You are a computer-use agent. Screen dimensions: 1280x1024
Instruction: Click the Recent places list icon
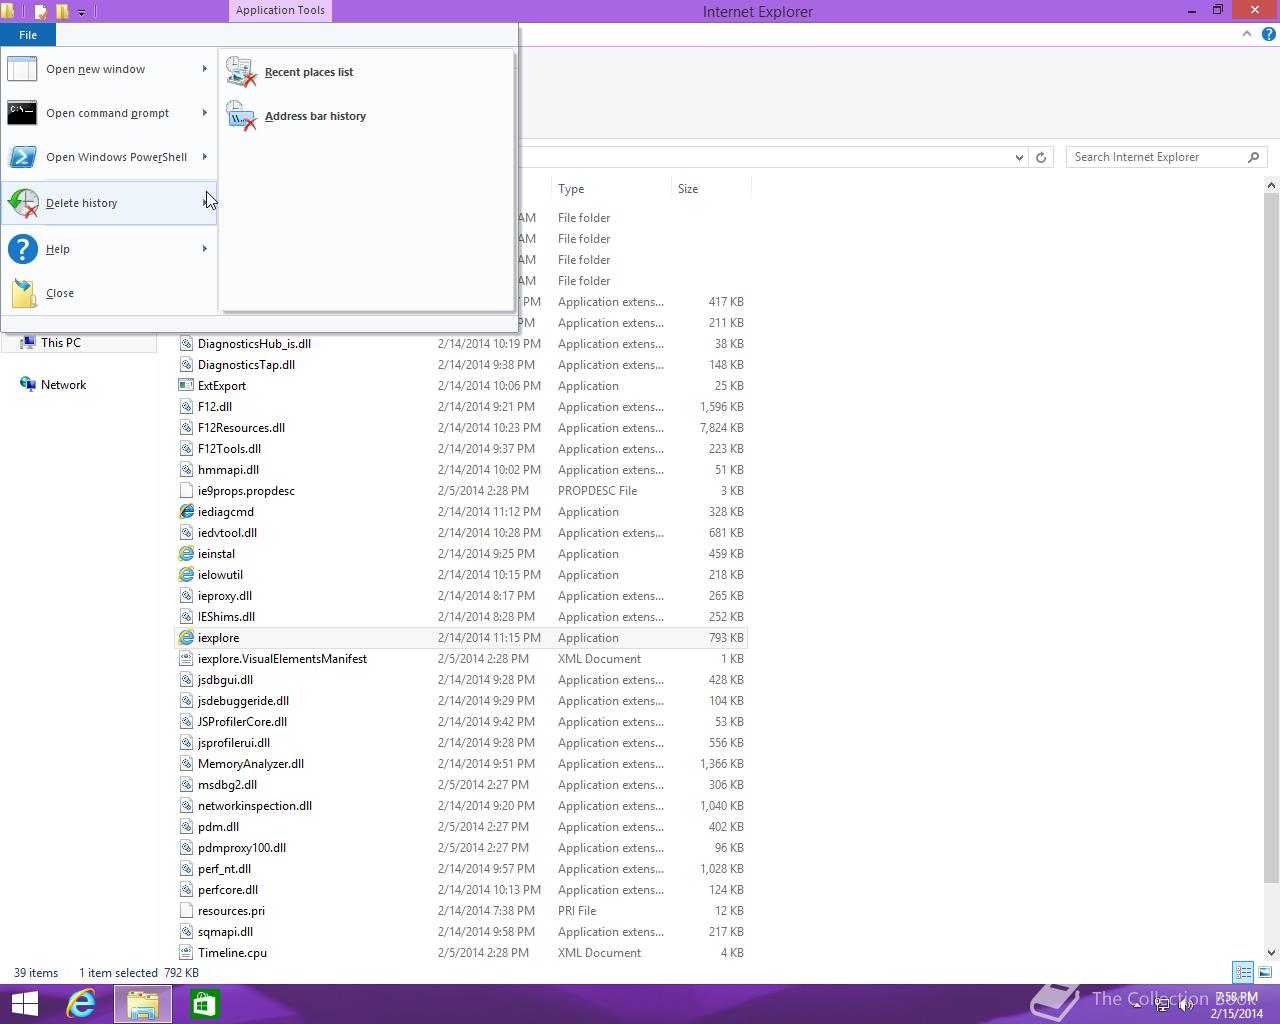point(241,72)
